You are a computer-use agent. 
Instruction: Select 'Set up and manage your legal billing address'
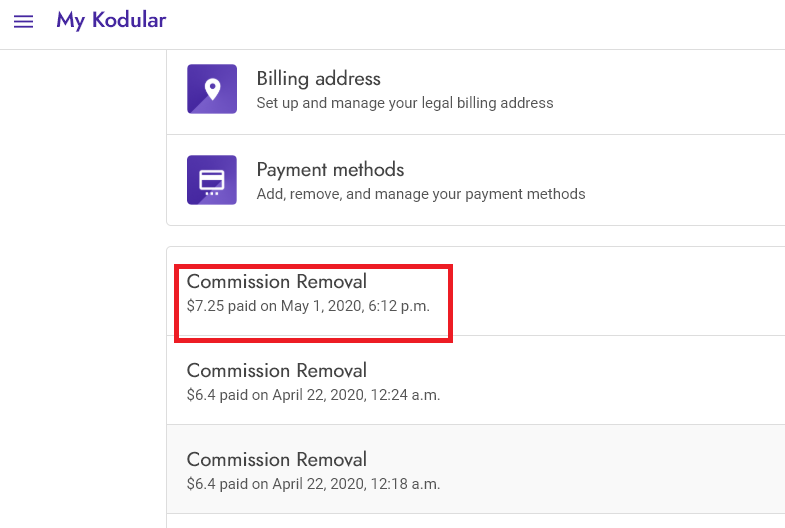(x=405, y=103)
